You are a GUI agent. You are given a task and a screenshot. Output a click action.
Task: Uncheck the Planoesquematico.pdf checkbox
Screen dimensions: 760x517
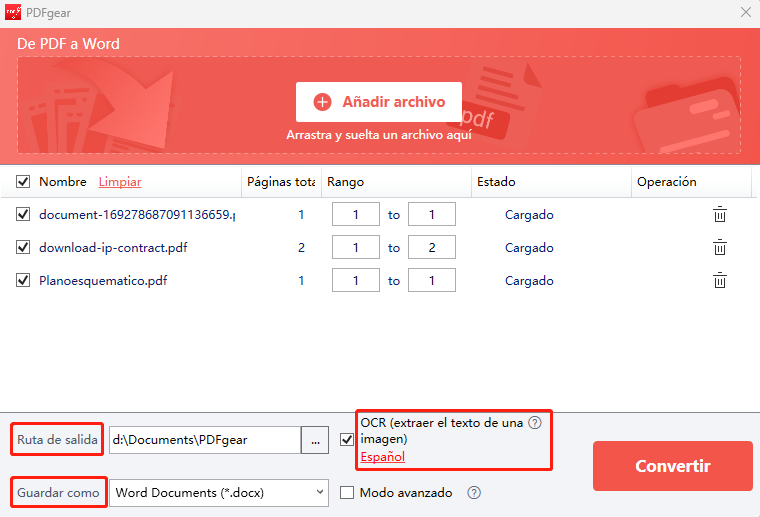[x=23, y=281]
